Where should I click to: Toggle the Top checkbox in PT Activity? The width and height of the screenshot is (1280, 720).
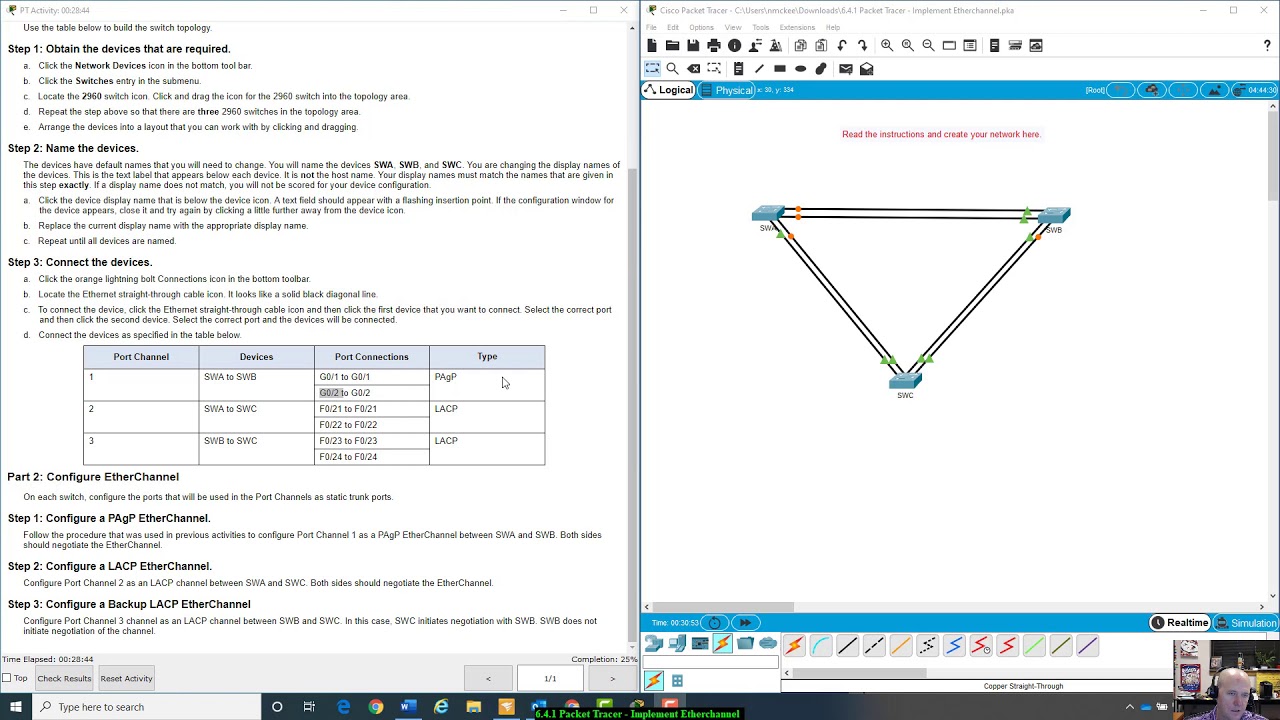(x=7, y=678)
